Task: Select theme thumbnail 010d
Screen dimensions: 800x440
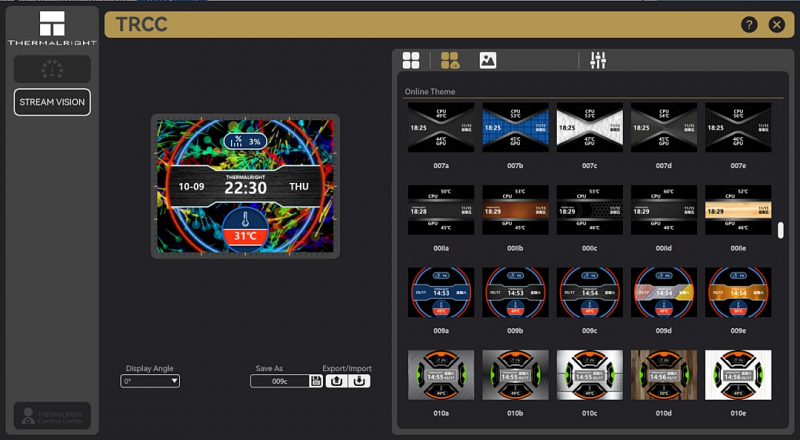Action: click(x=663, y=374)
